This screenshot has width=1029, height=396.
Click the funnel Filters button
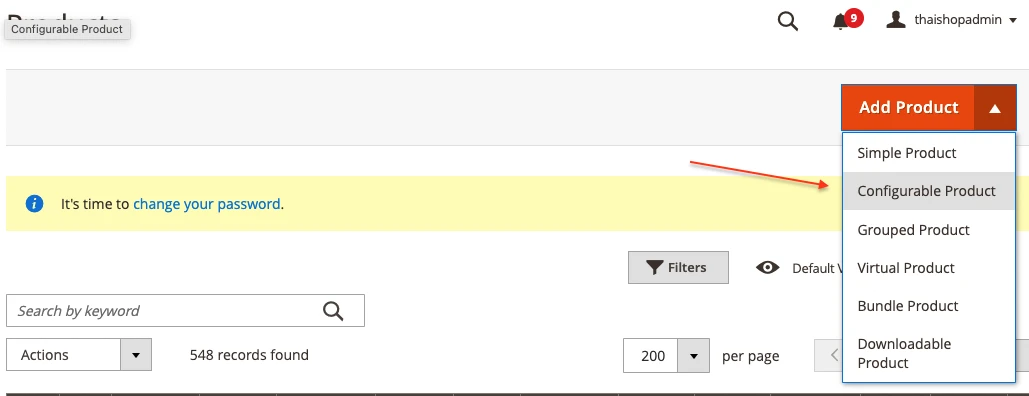(x=678, y=267)
